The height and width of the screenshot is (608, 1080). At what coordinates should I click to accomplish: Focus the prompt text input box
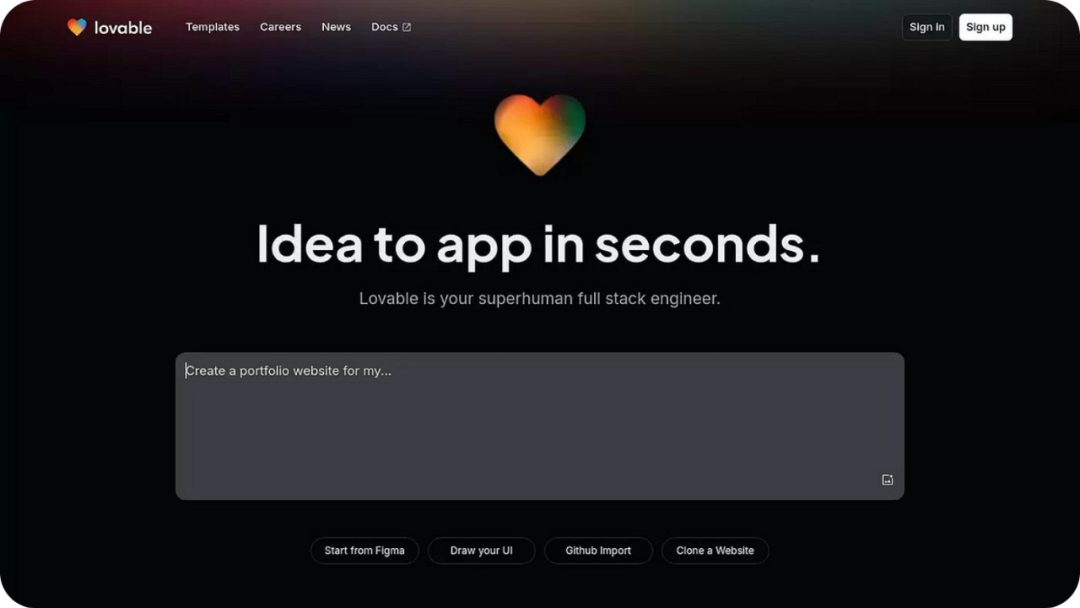tap(539, 426)
